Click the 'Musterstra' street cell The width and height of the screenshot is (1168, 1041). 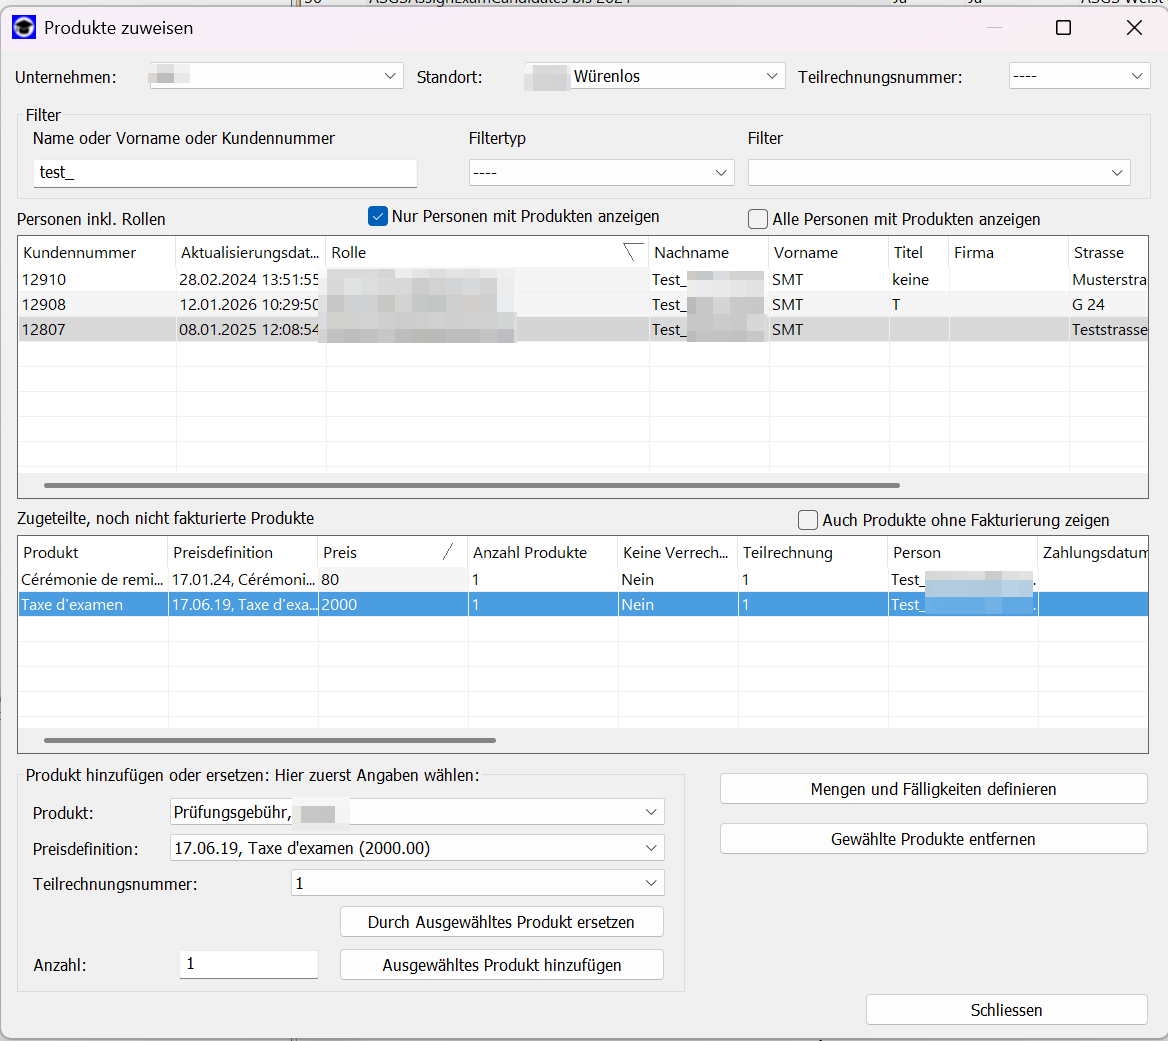point(1108,279)
